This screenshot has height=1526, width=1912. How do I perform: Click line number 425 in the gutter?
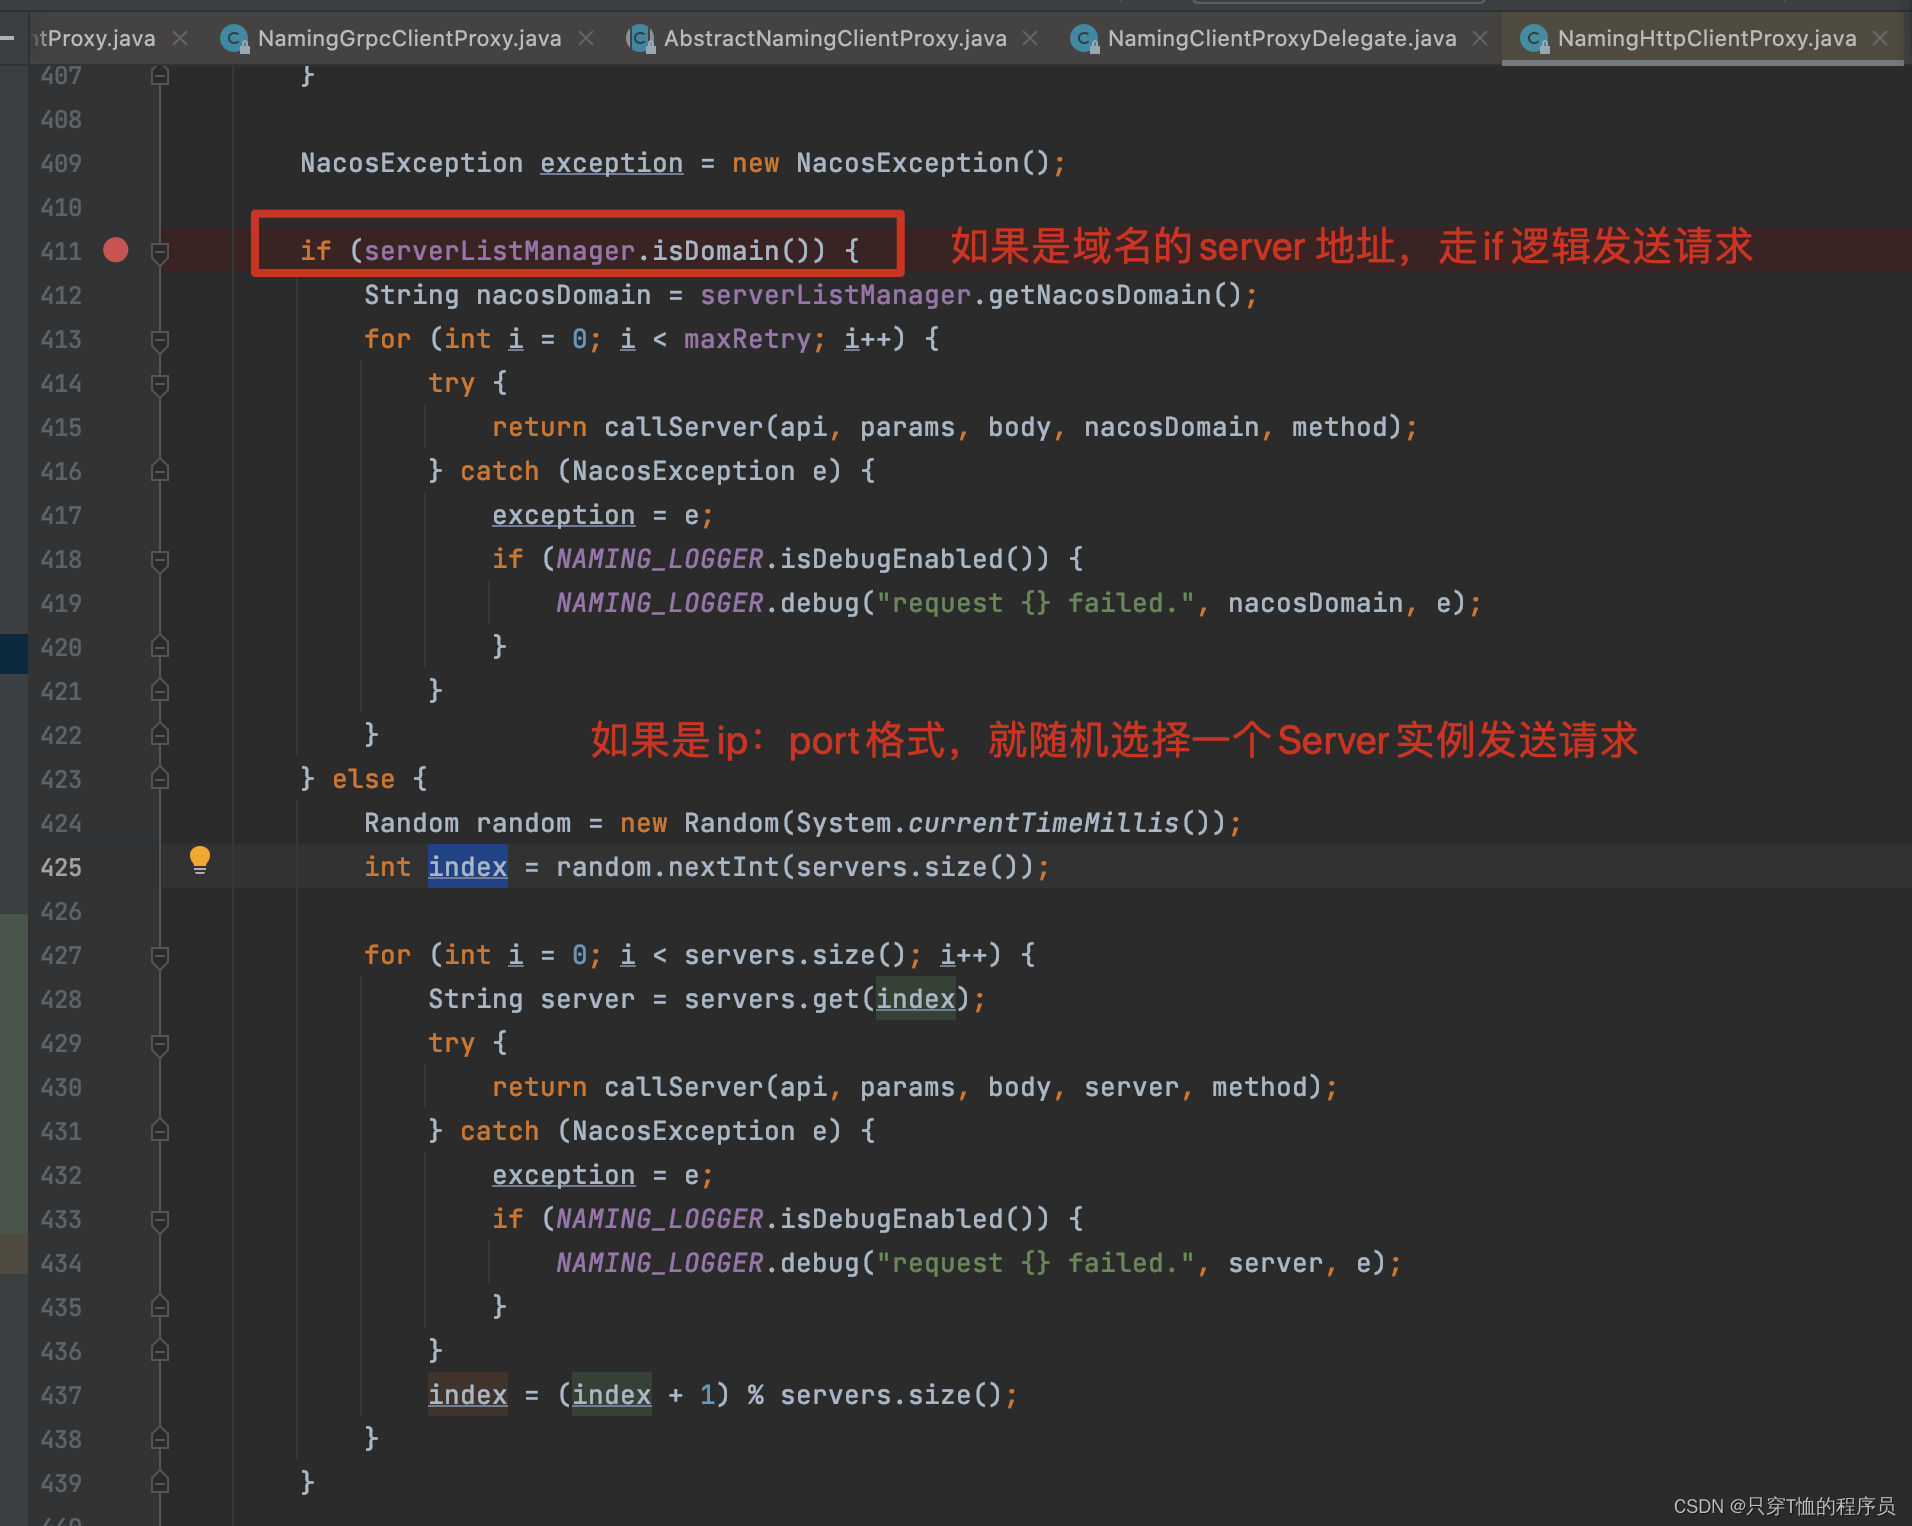pyautogui.click(x=61, y=867)
